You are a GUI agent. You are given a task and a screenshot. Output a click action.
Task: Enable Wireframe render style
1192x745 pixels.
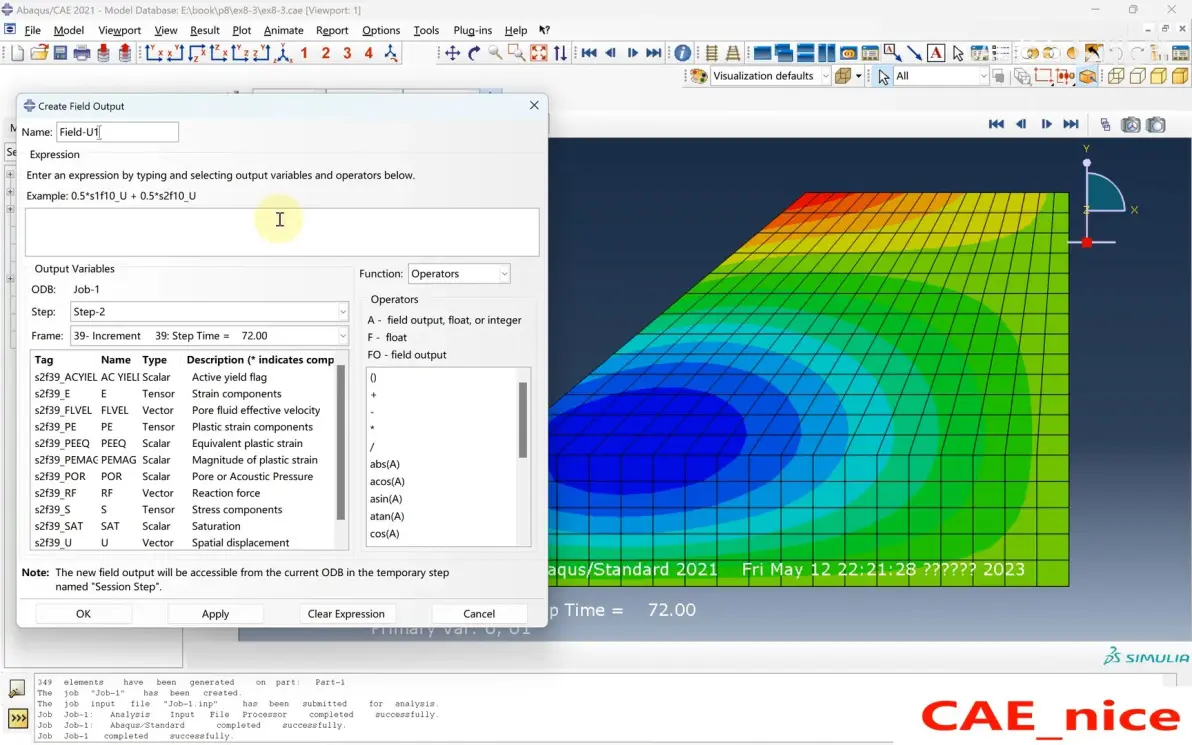(x=1115, y=76)
